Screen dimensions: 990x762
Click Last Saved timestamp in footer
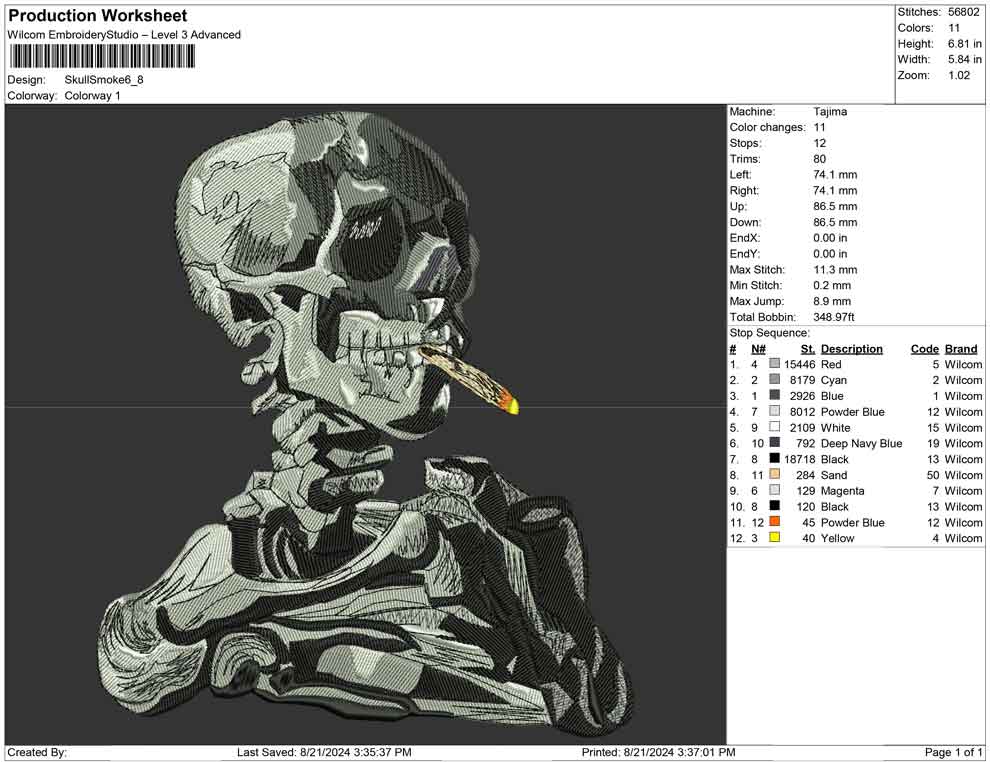coord(325,752)
